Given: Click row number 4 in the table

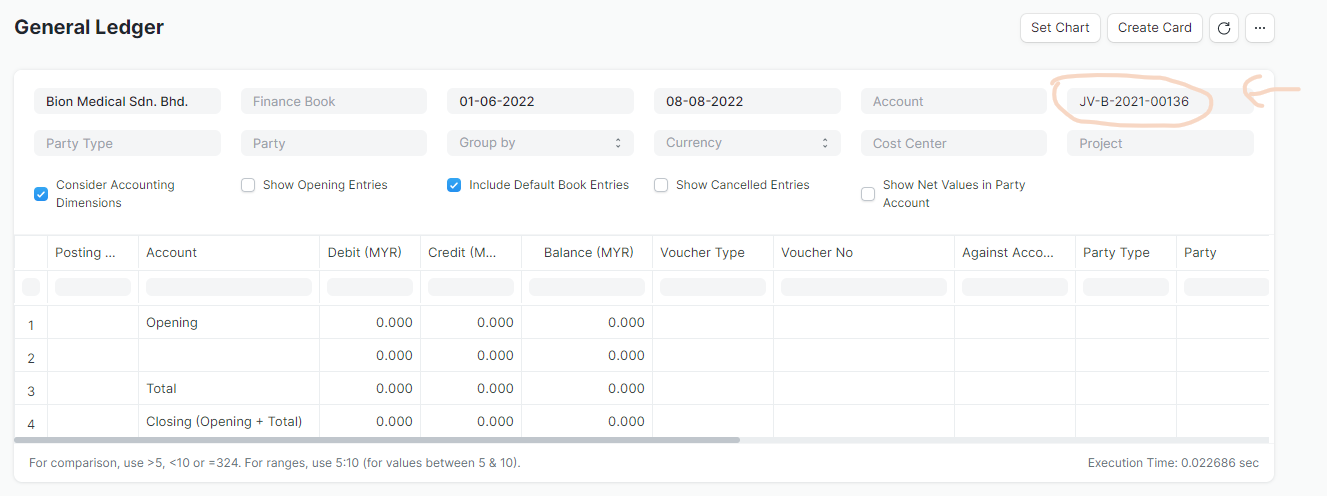Looking at the screenshot, I should pos(31,424).
